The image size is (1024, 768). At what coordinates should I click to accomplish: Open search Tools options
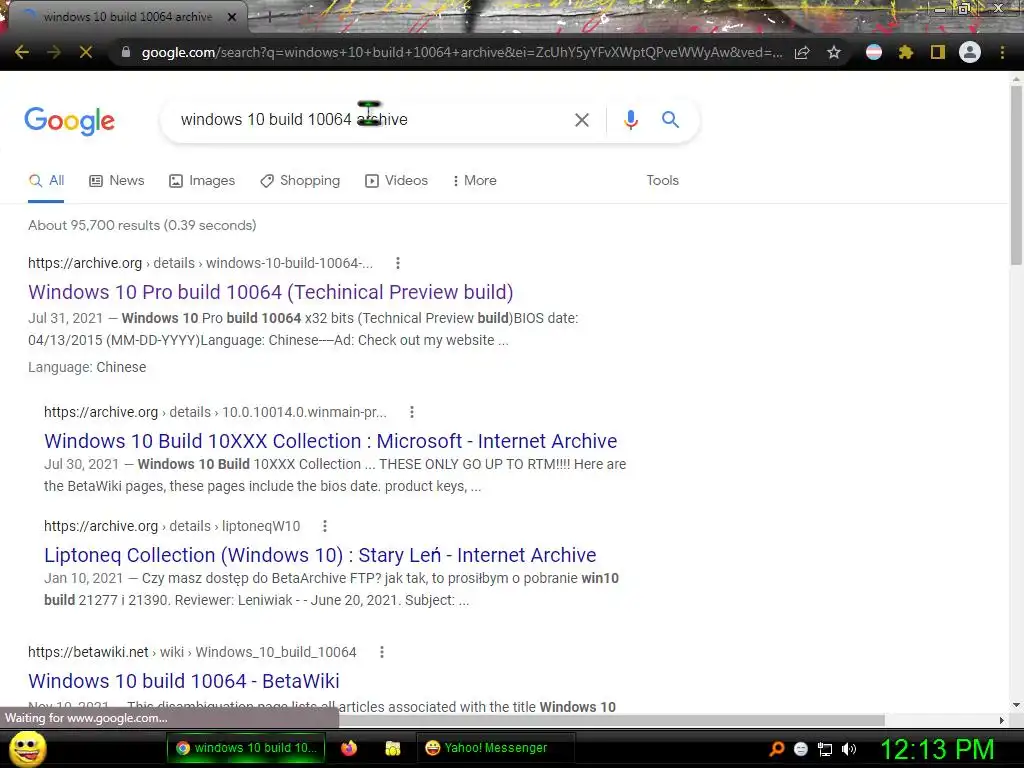click(x=662, y=181)
